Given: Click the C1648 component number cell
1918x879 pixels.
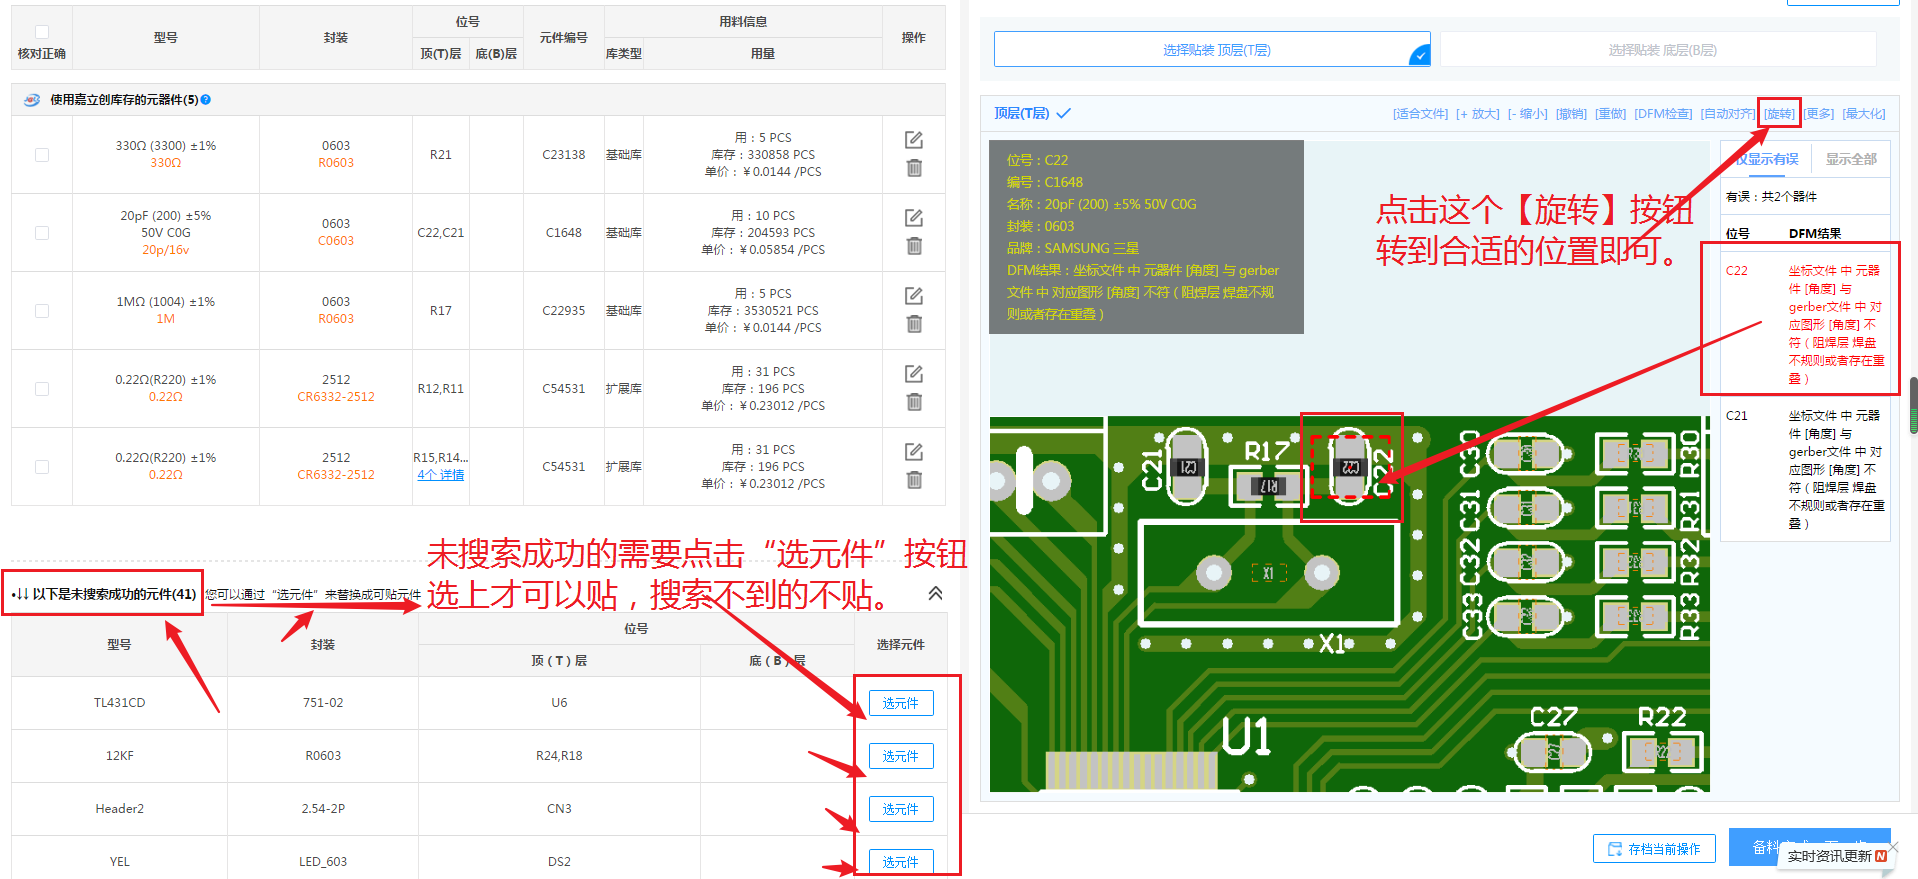Looking at the screenshot, I should click(564, 233).
